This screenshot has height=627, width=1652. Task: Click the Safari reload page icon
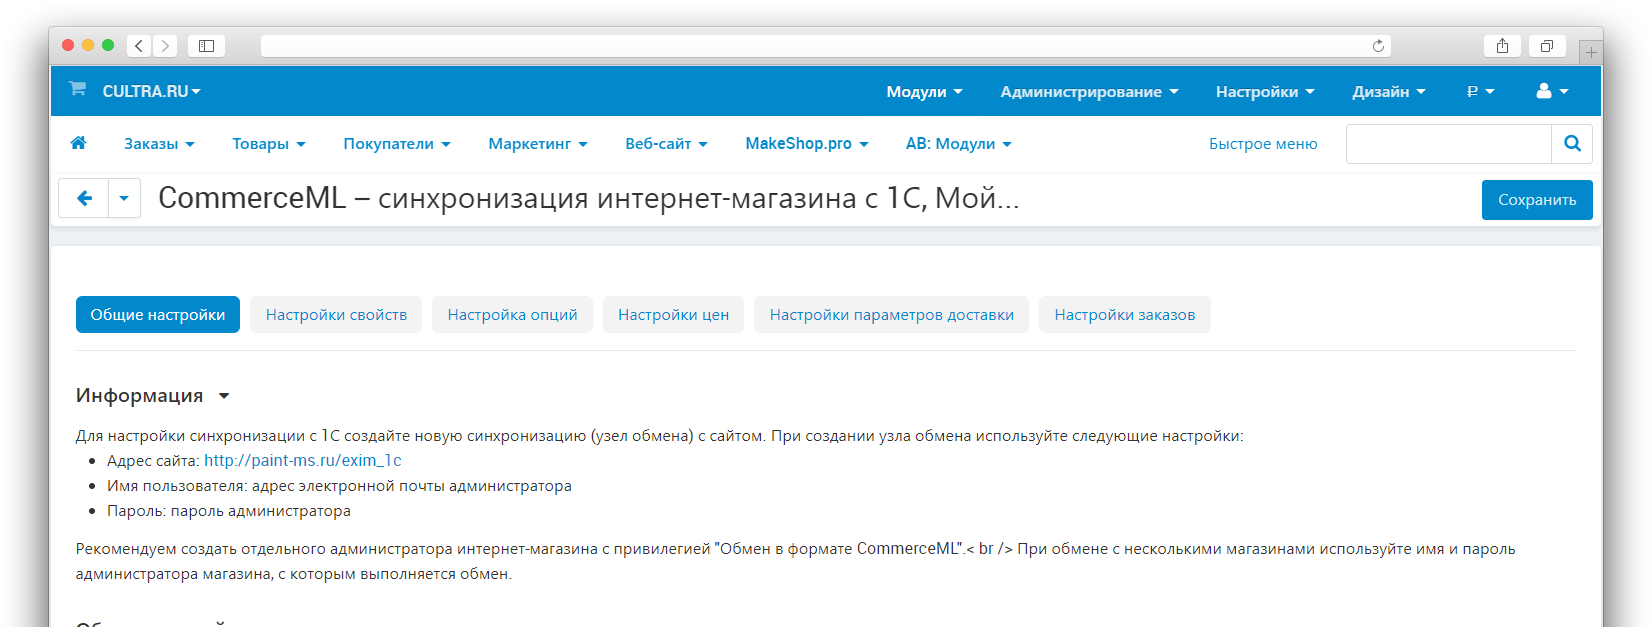point(1378,46)
